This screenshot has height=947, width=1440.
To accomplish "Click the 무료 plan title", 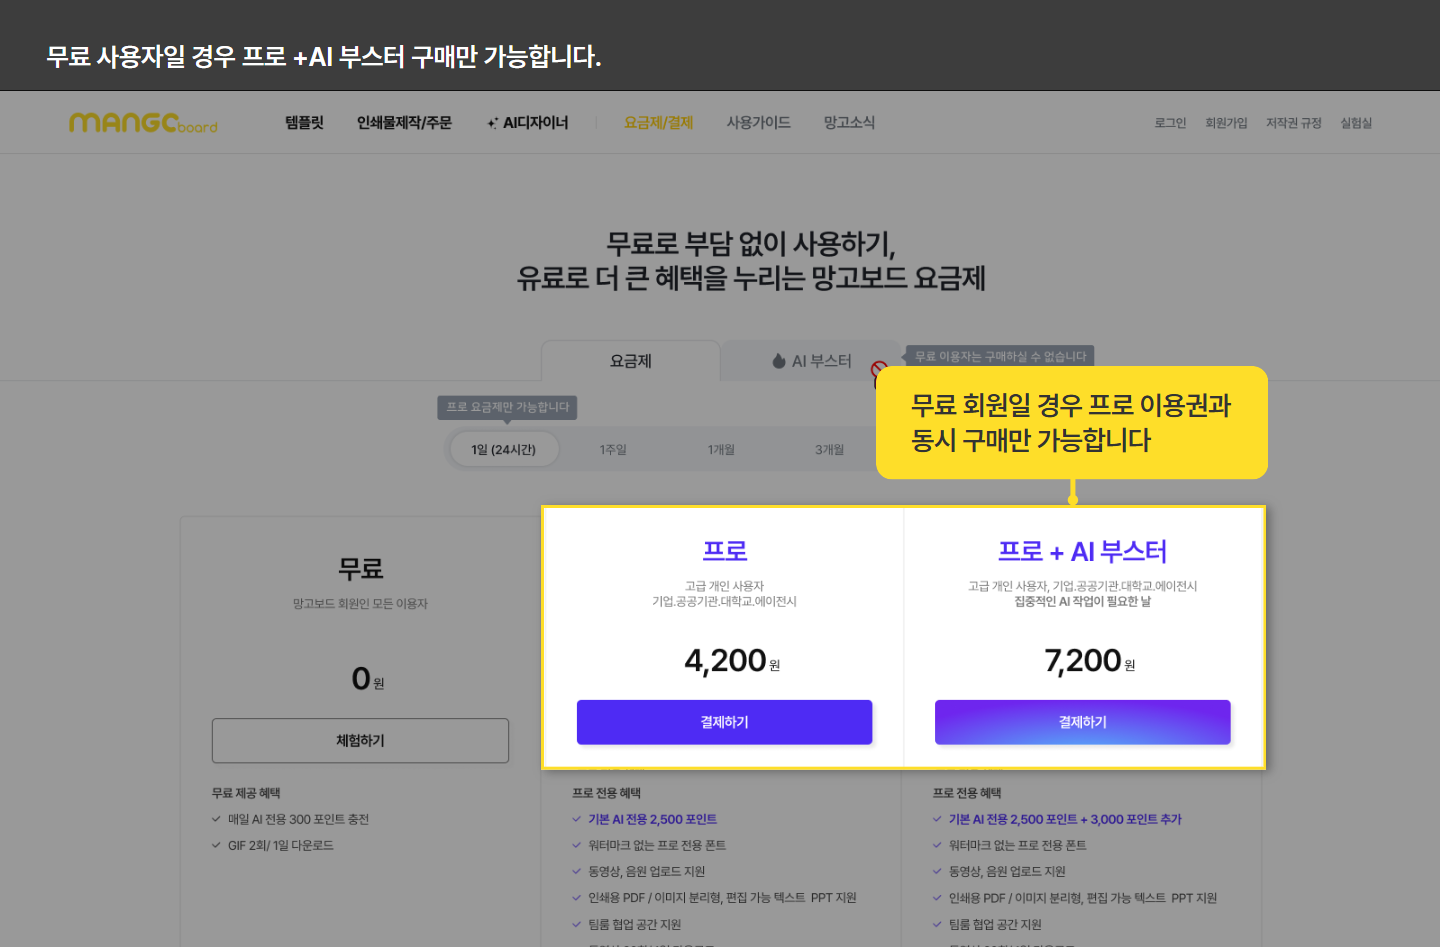I will [x=360, y=569].
